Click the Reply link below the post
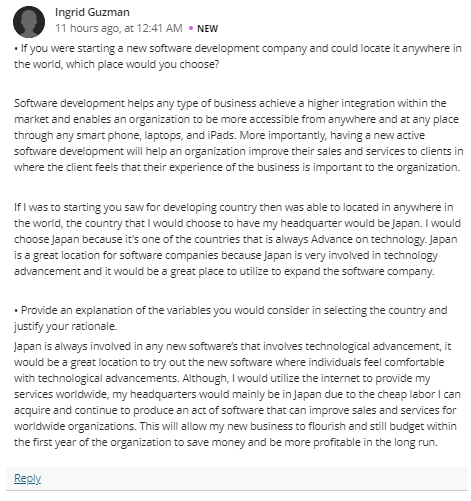Image resolution: width=471 pixels, height=501 pixels. pos(27,478)
